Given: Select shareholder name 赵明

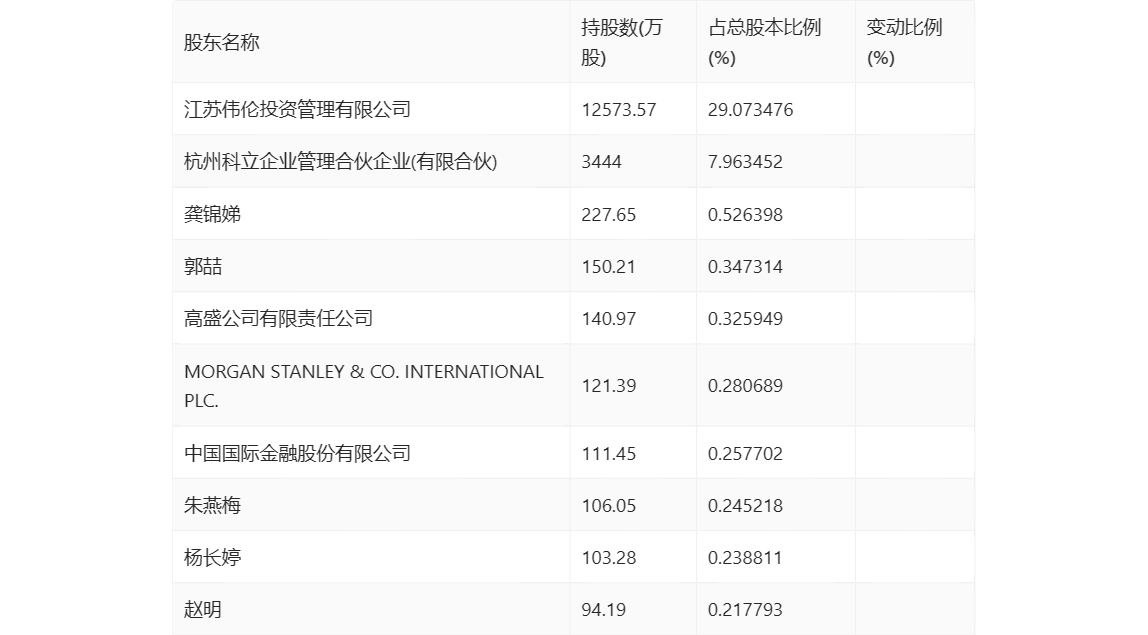Looking at the screenshot, I should 203,609.
